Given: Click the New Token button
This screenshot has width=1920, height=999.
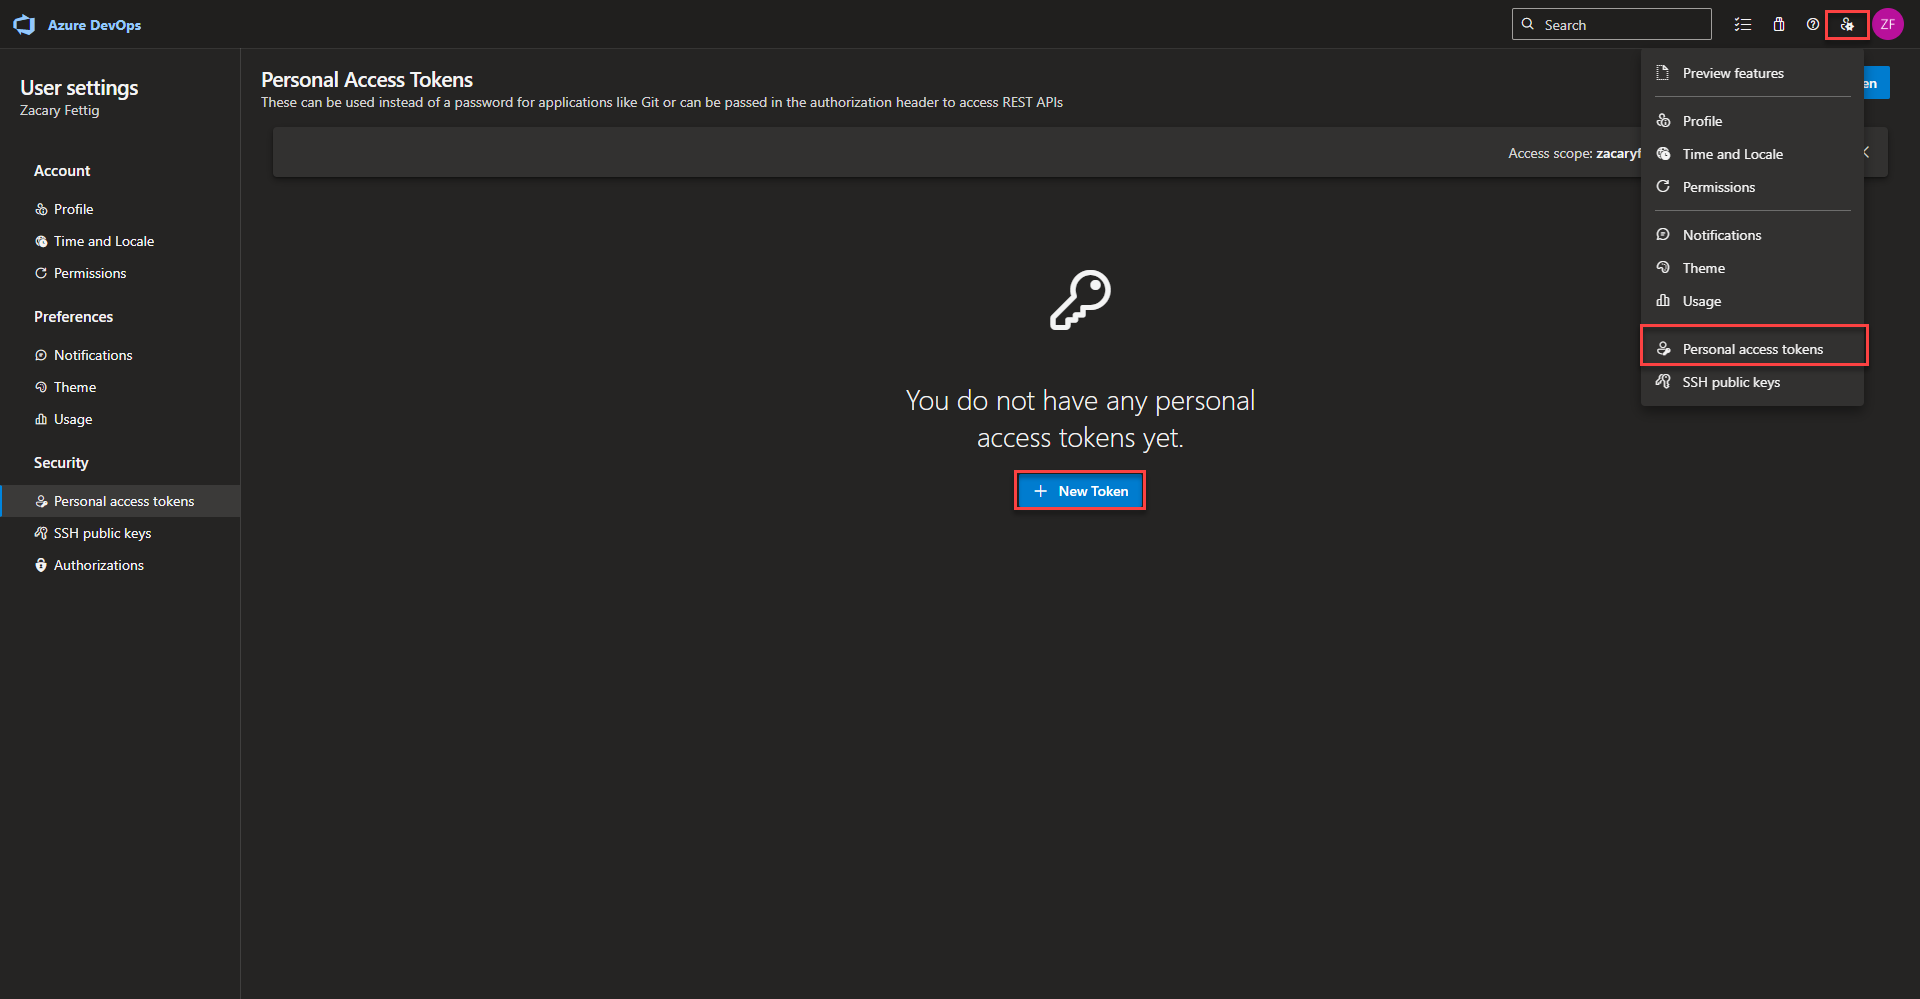Looking at the screenshot, I should point(1080,491).
